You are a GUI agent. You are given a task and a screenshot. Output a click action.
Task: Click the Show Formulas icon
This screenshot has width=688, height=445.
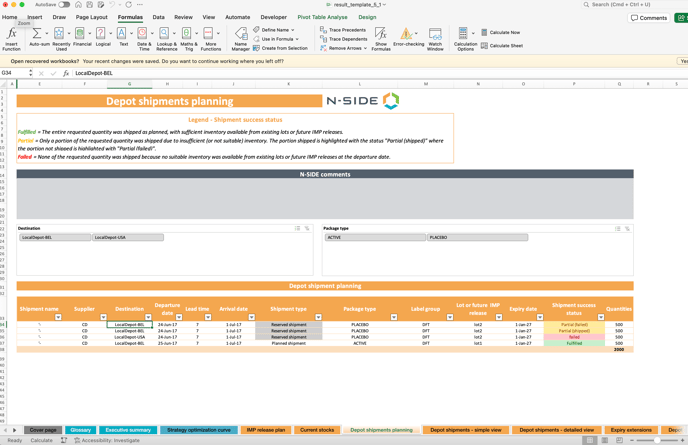point(381,38)
